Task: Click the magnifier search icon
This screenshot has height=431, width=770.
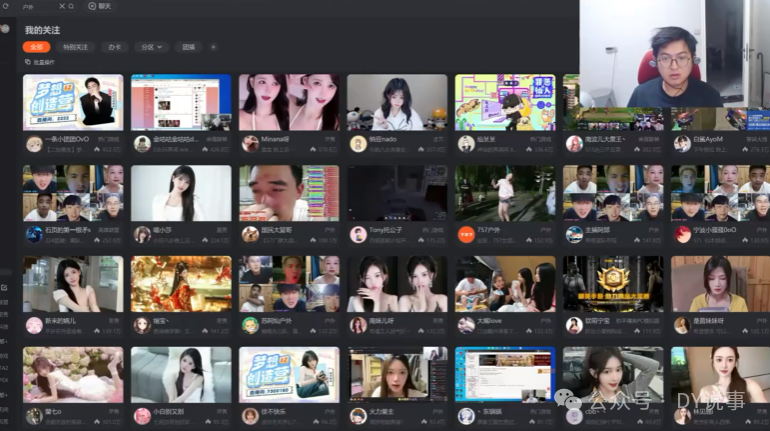Action: coord(71,6)
